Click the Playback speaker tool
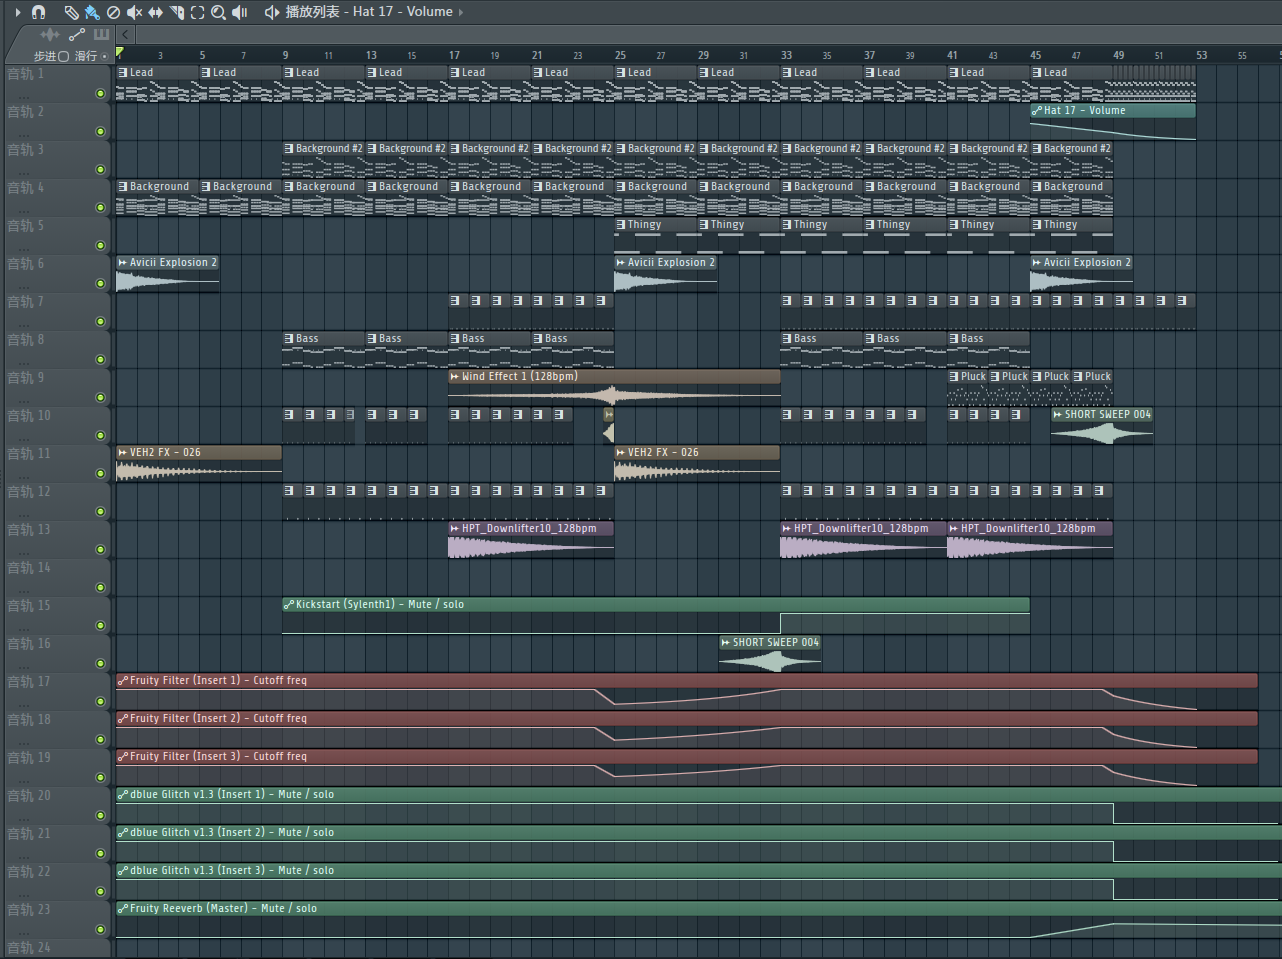Screen dimensions: 1282x959 [x=240, y=12]
